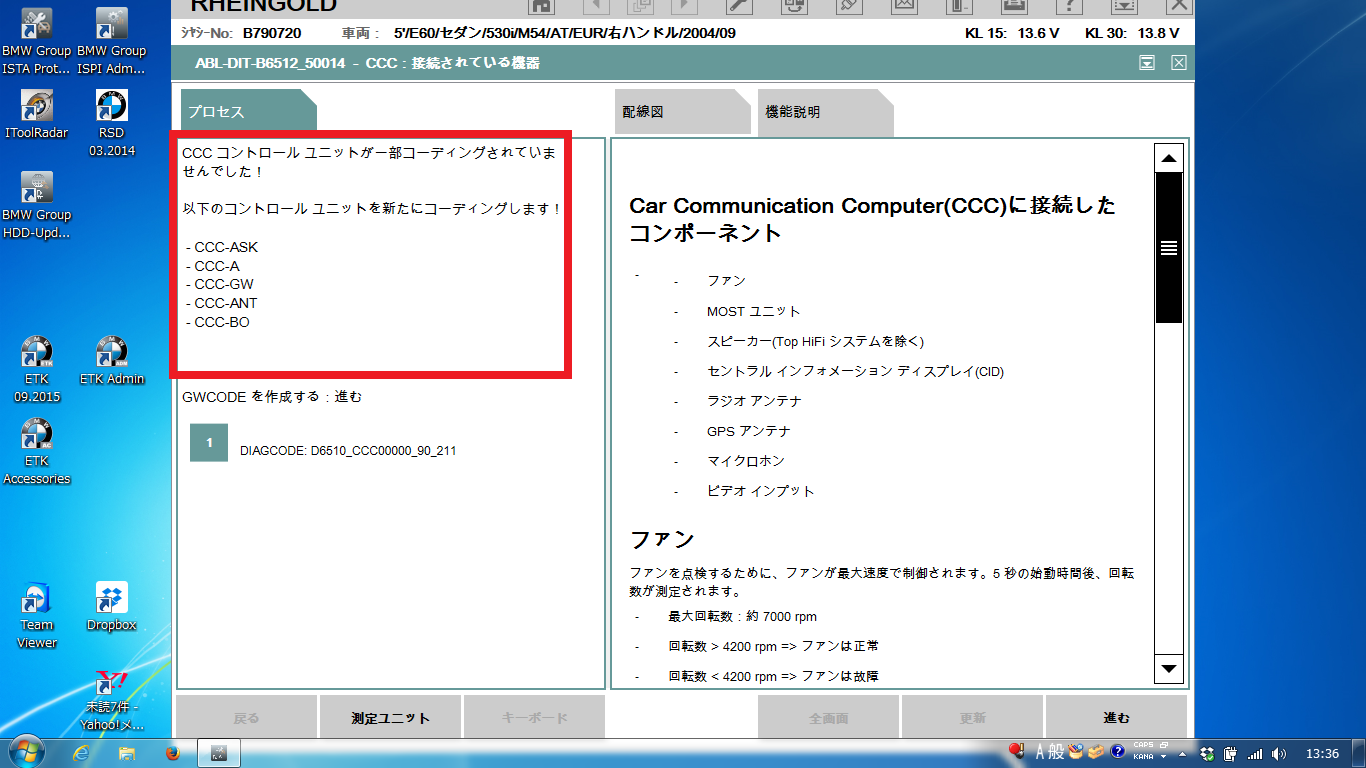Click the 更新 button
Screen dimensions: 1366x768
click(x=972, y=717)
